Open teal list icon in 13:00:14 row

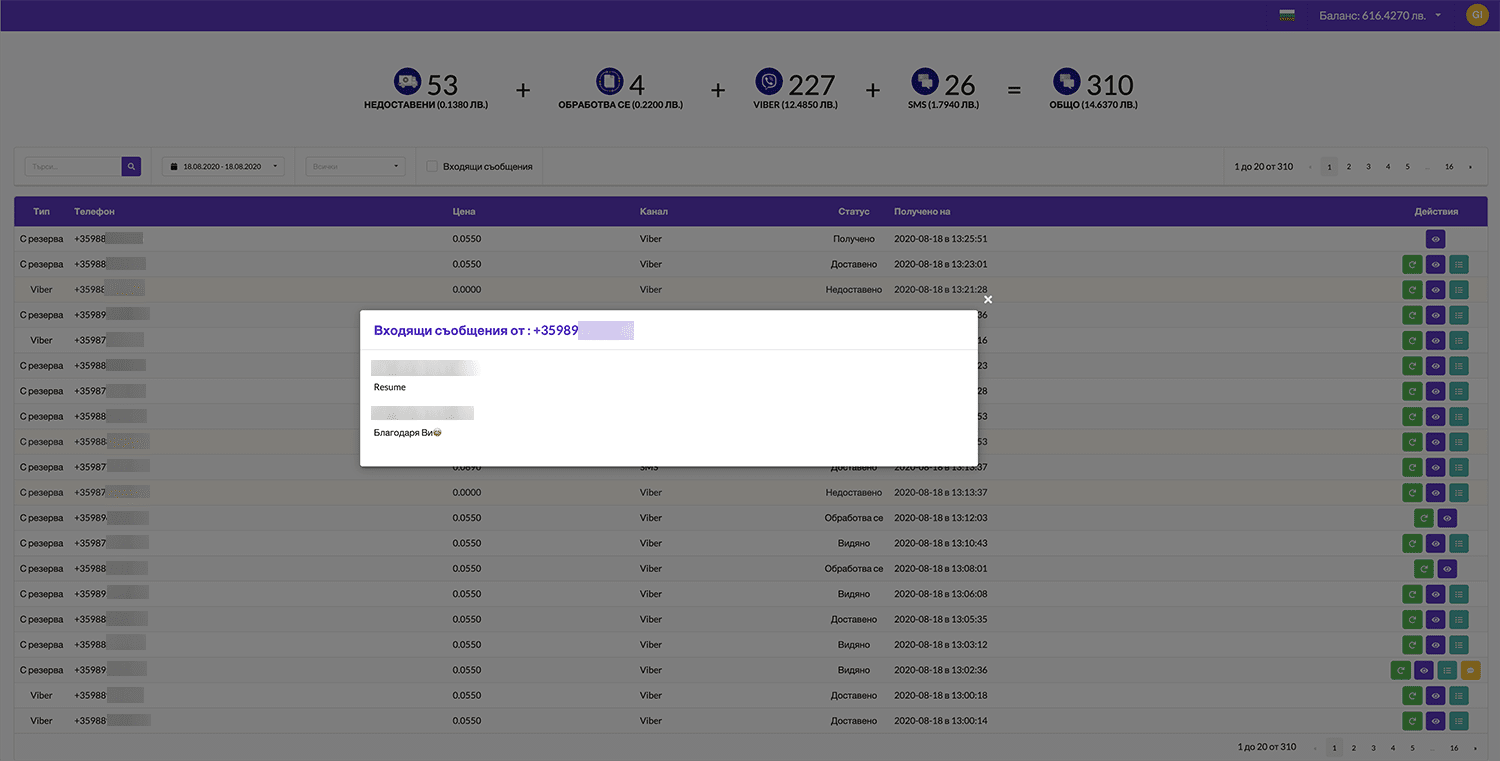point(1459,721)
